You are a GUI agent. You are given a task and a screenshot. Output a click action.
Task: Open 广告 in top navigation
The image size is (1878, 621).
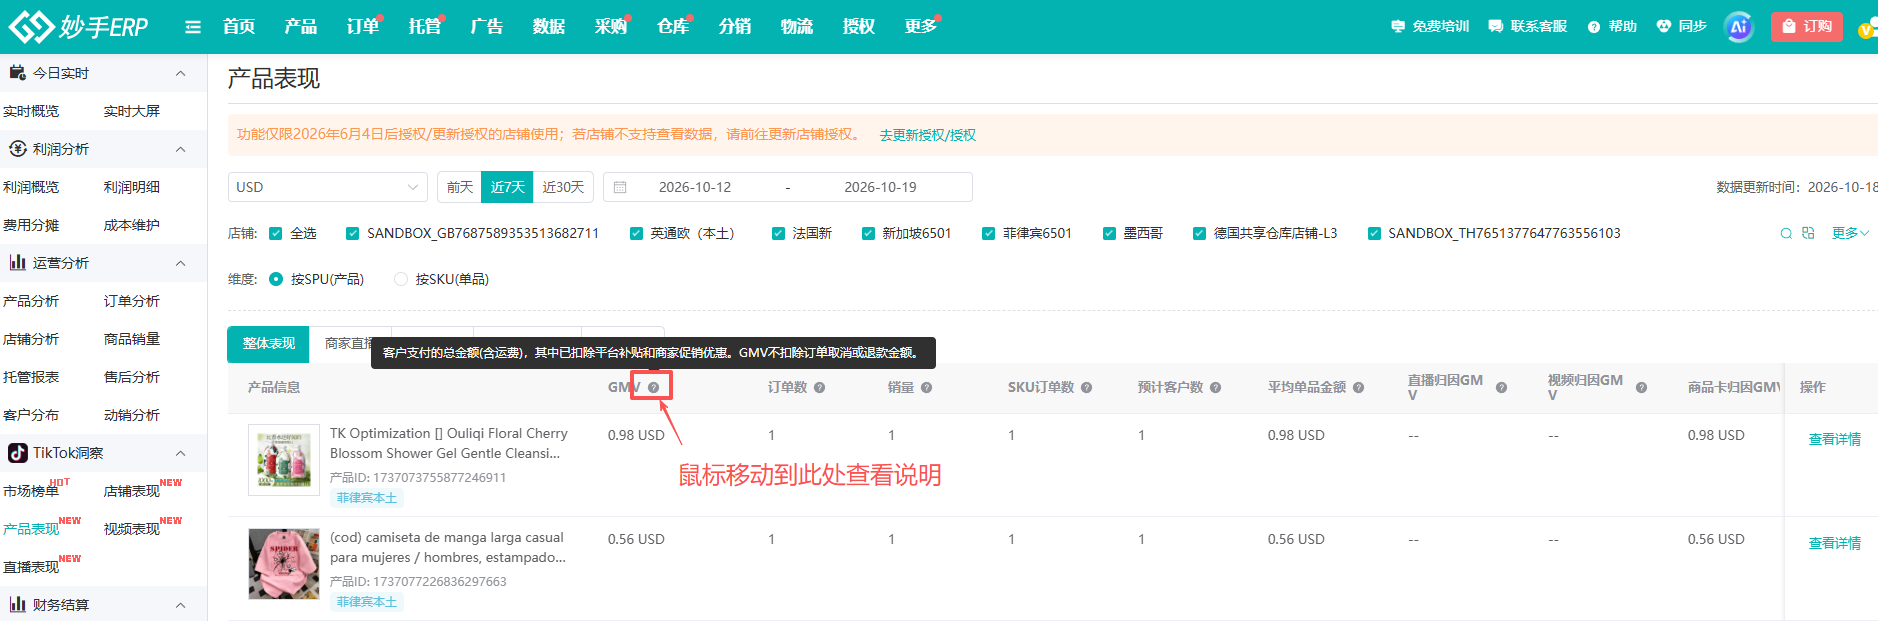[487, 27]
